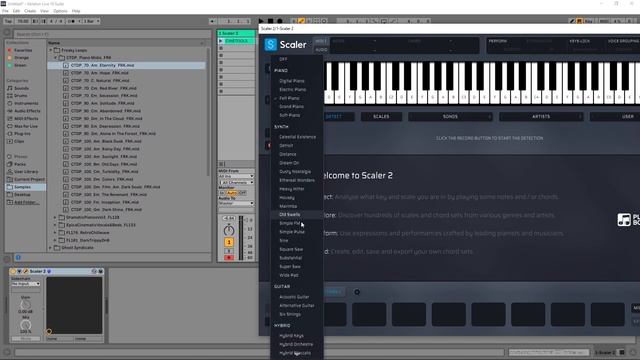The width and height of the screenshot is (640, 360).
Task: Select the Am Eternity midi file
Action: point(127,65)
